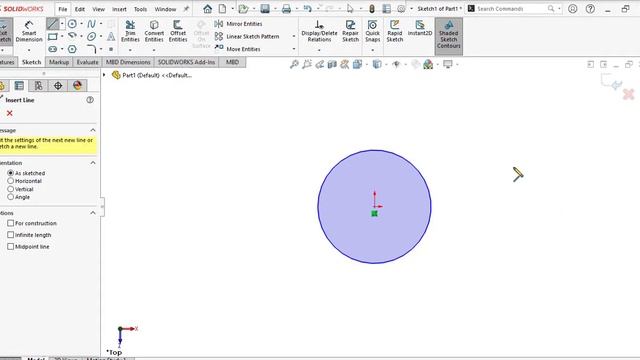
Task: Open the DimXpertManager tab icon
Action: click(58, 85)
